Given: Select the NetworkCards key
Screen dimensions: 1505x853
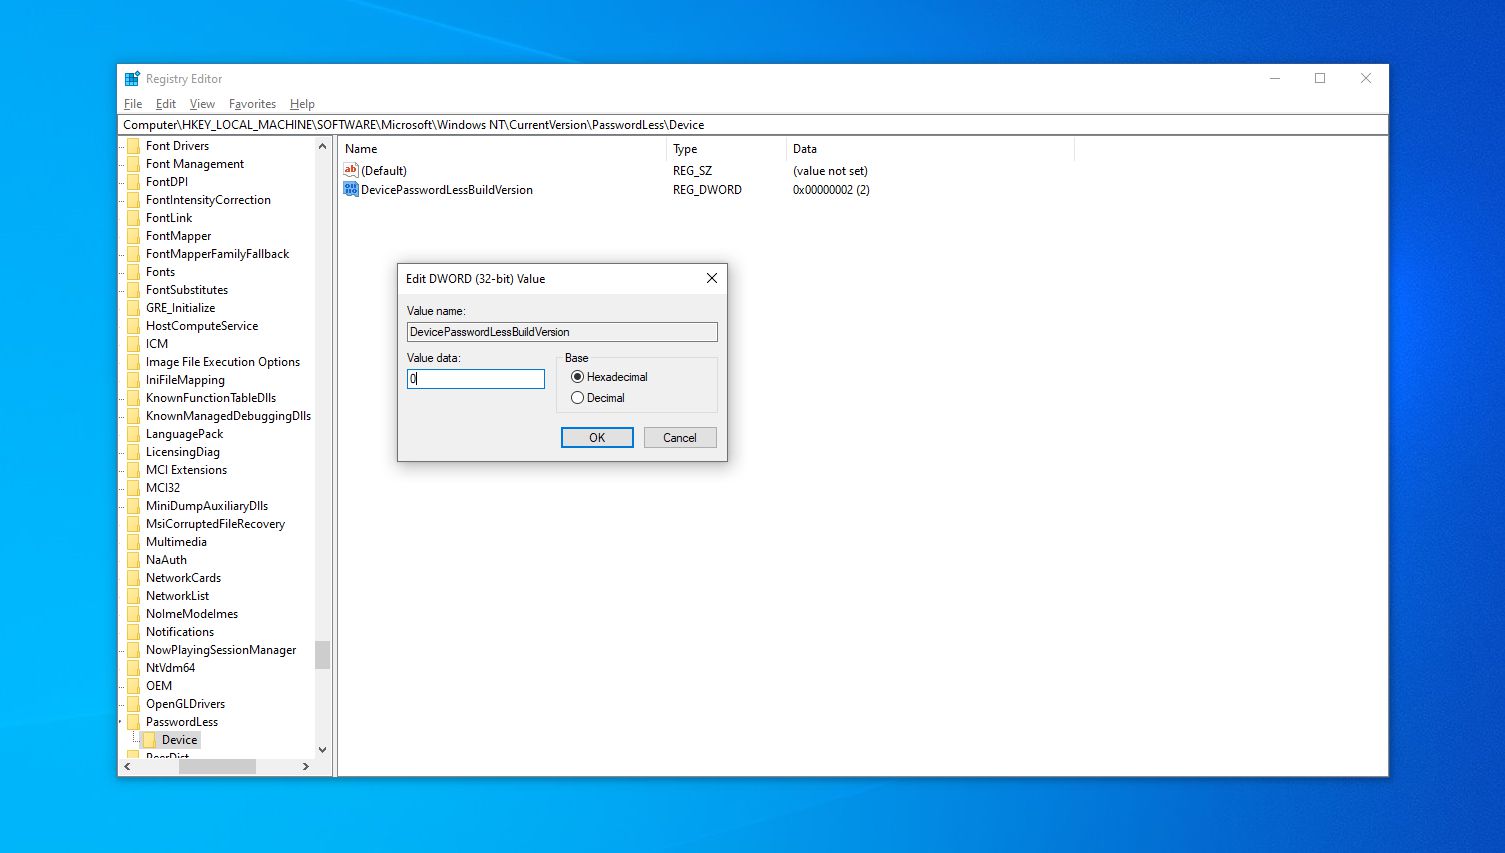Looking at the screenshot, I should (183, 578).
